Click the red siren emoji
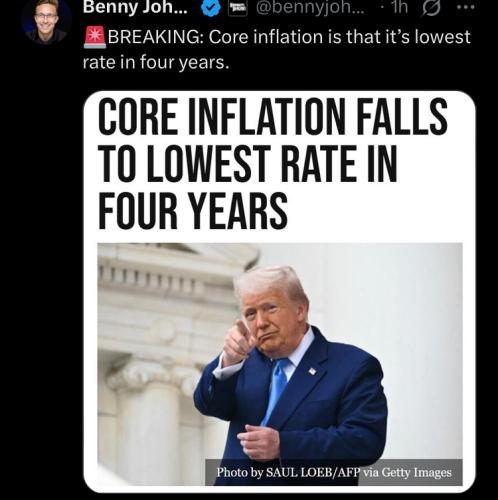The height and width of the screenshot is (500, 498). (x=94, y=38)
